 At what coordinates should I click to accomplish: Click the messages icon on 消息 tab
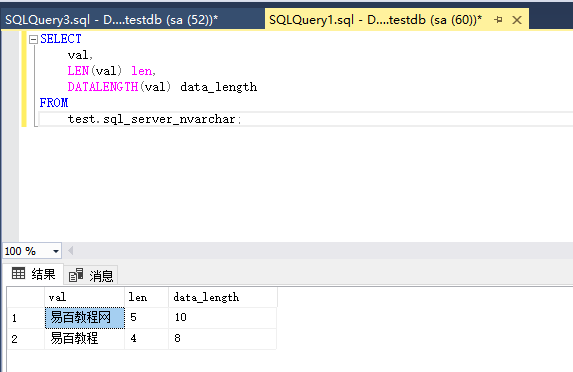point(76,275)
